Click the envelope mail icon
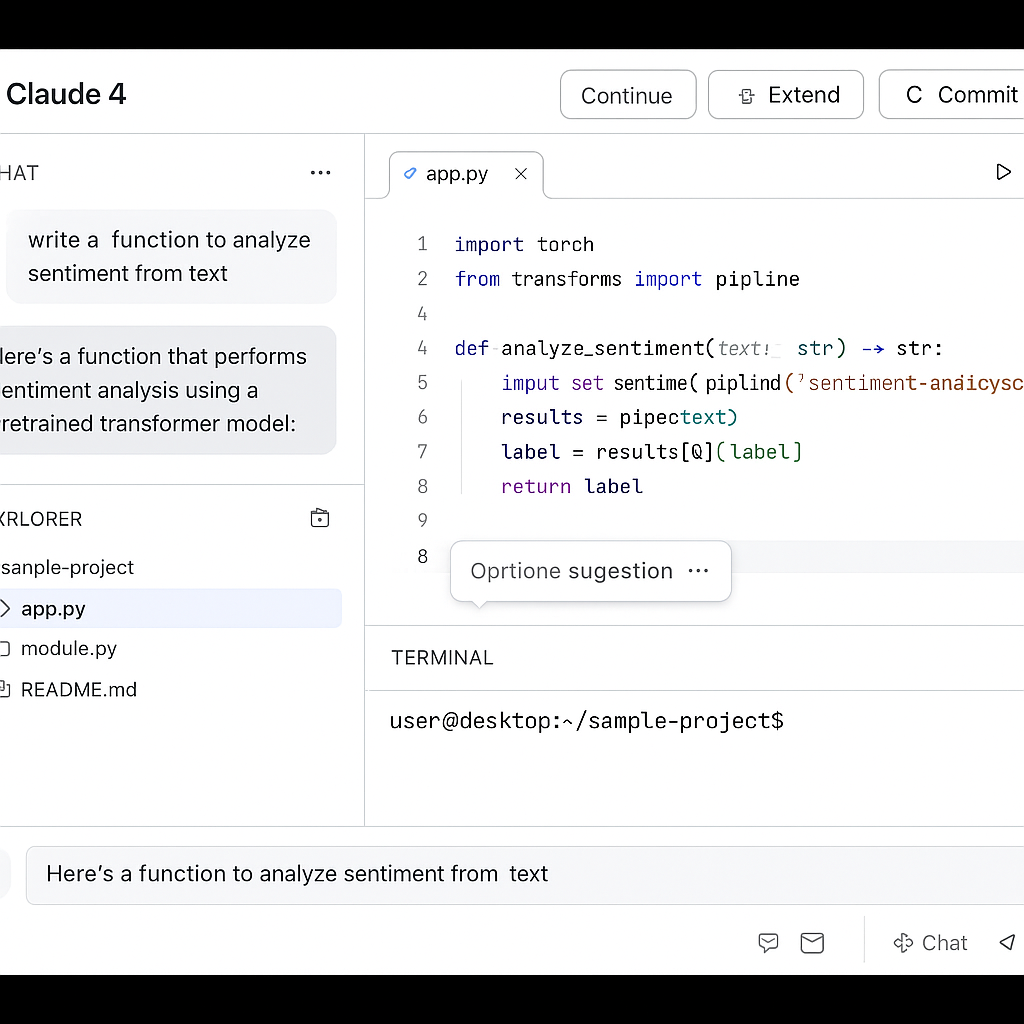 click(812, 942)
